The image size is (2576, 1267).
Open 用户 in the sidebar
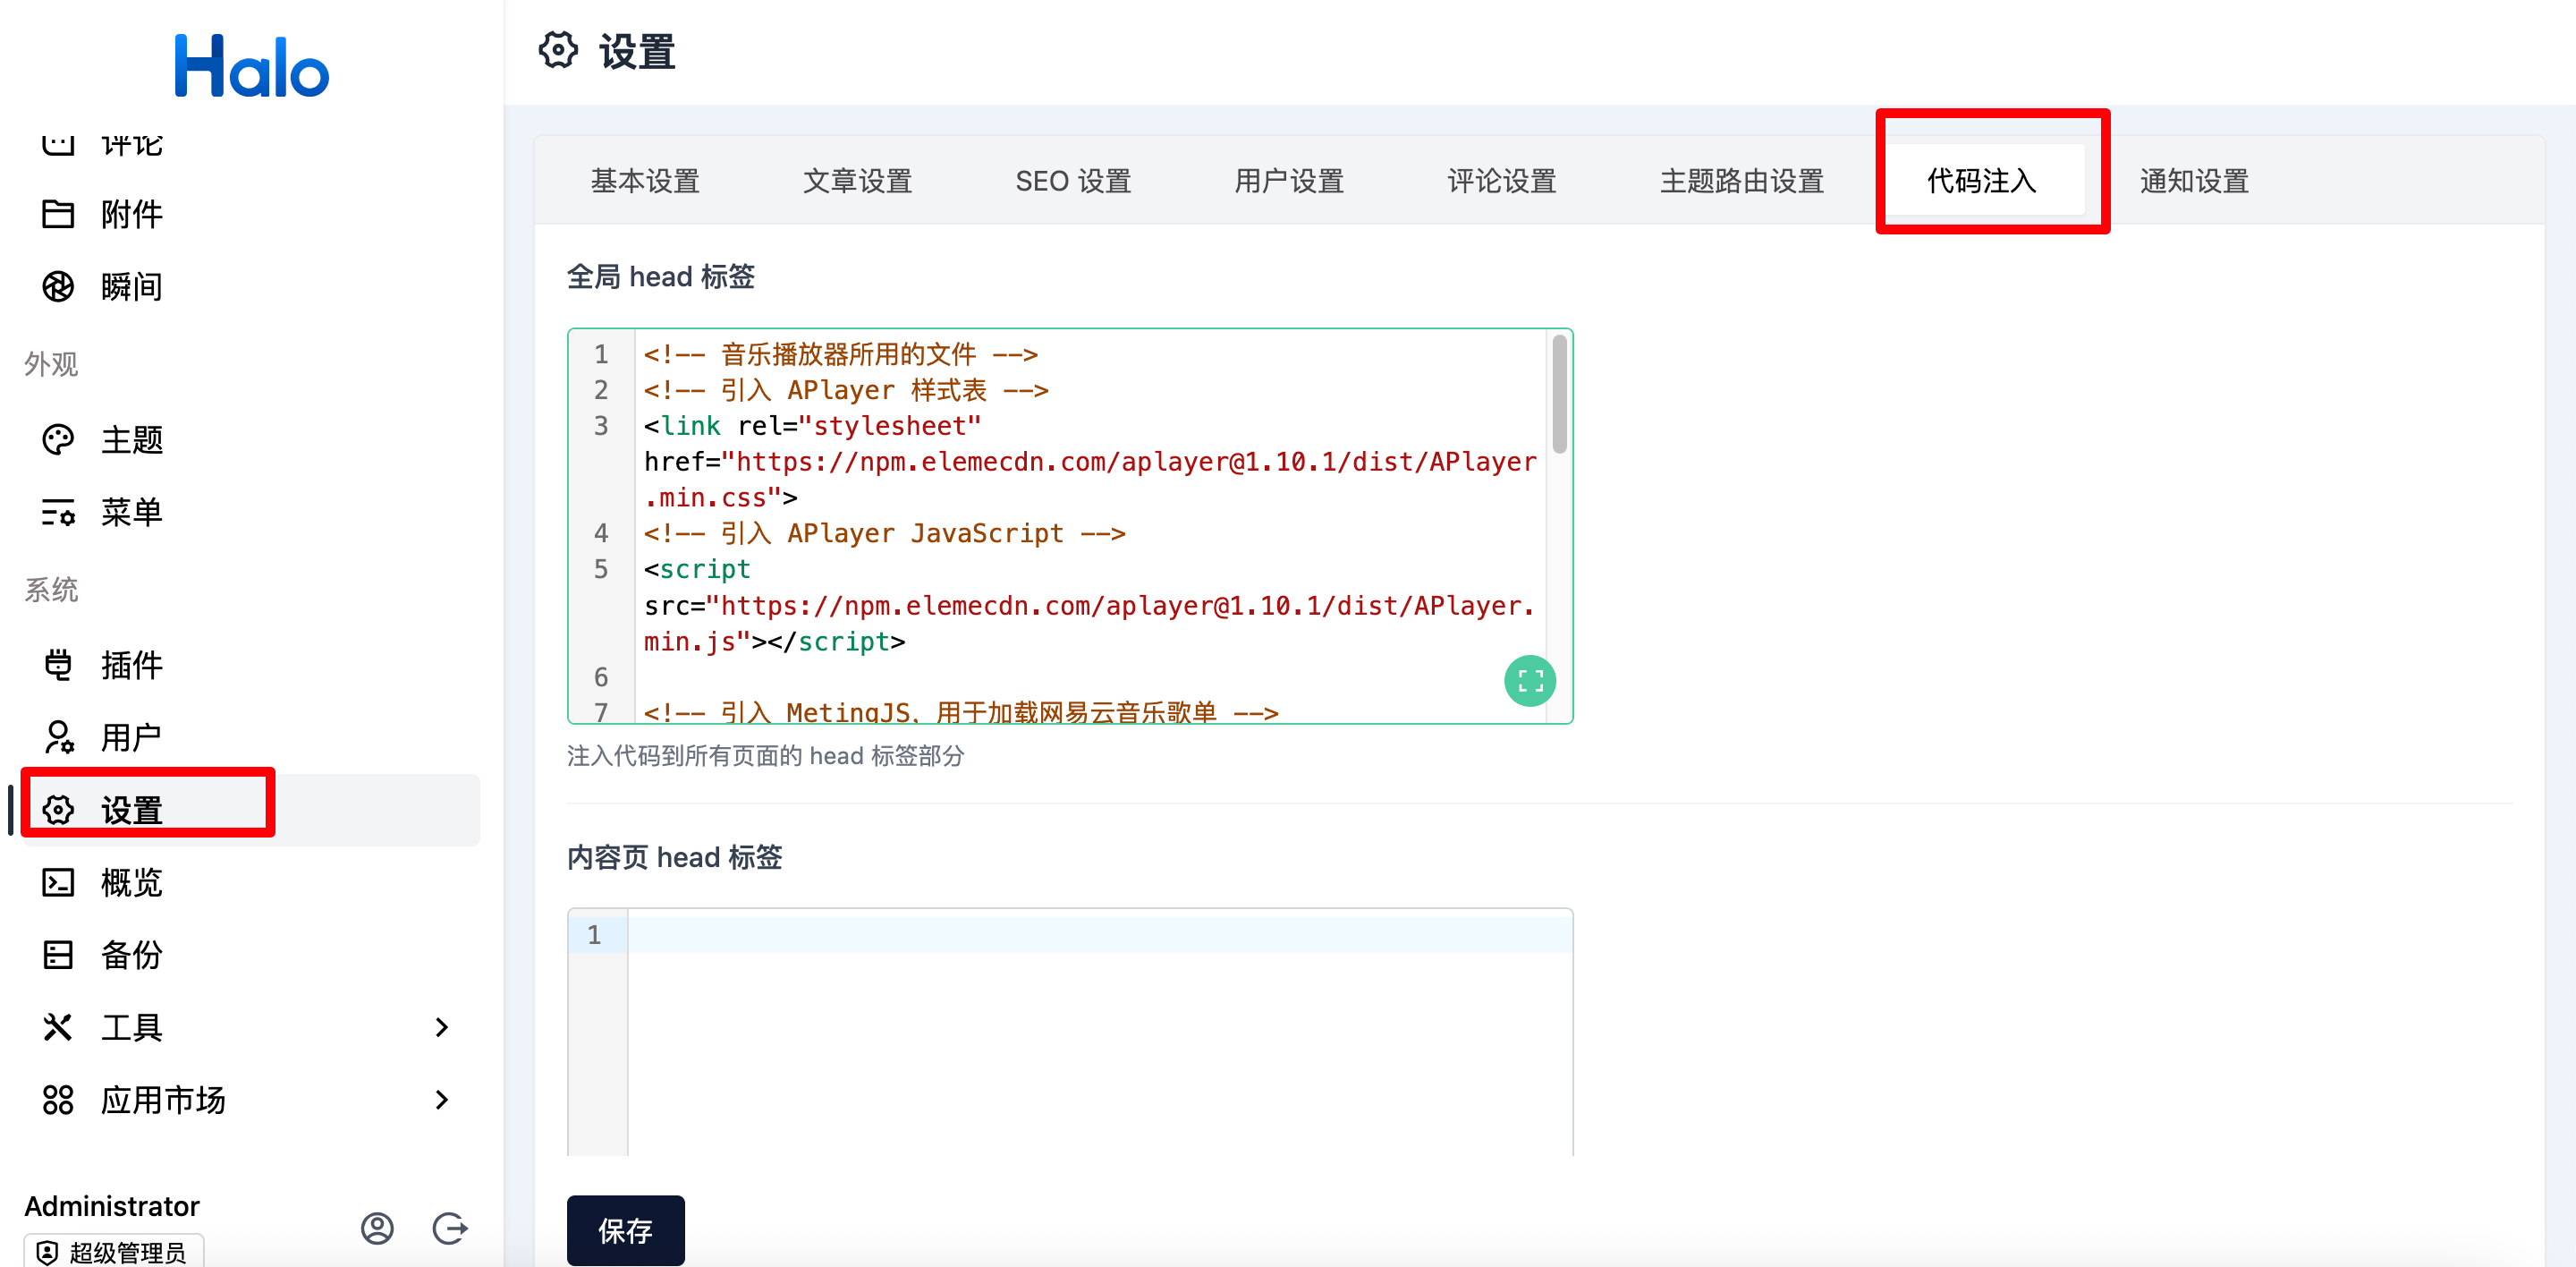tap(130, 737)
